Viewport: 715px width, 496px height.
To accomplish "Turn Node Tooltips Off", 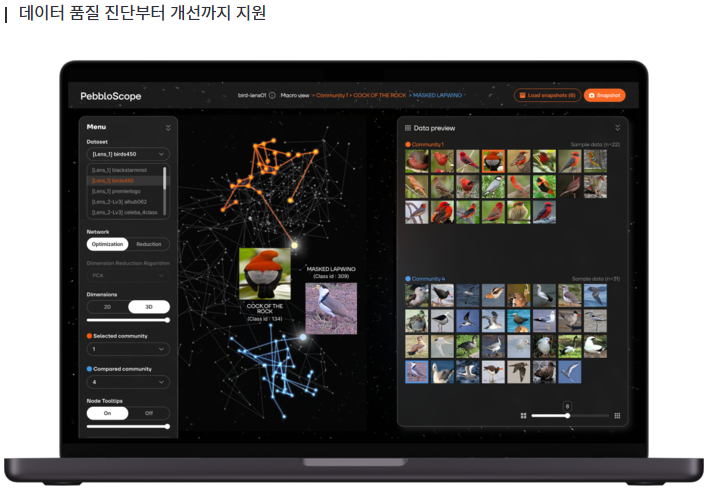I will tap(149, 412).
